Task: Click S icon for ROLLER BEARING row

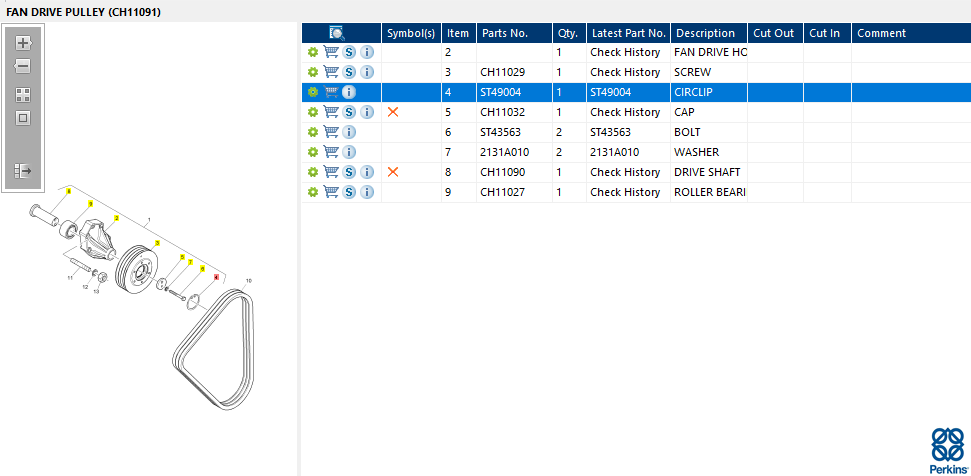Action: pos(349,192)
